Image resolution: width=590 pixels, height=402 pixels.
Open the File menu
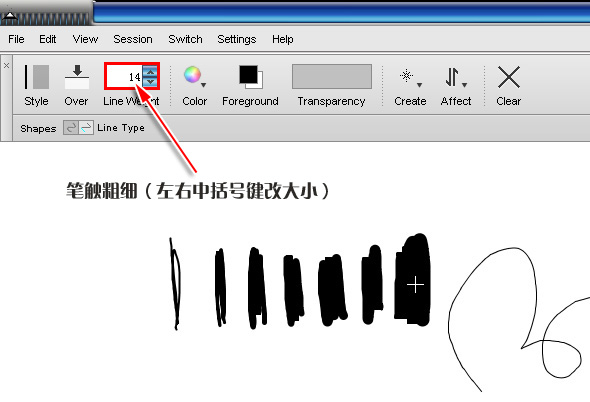[16, 39]
